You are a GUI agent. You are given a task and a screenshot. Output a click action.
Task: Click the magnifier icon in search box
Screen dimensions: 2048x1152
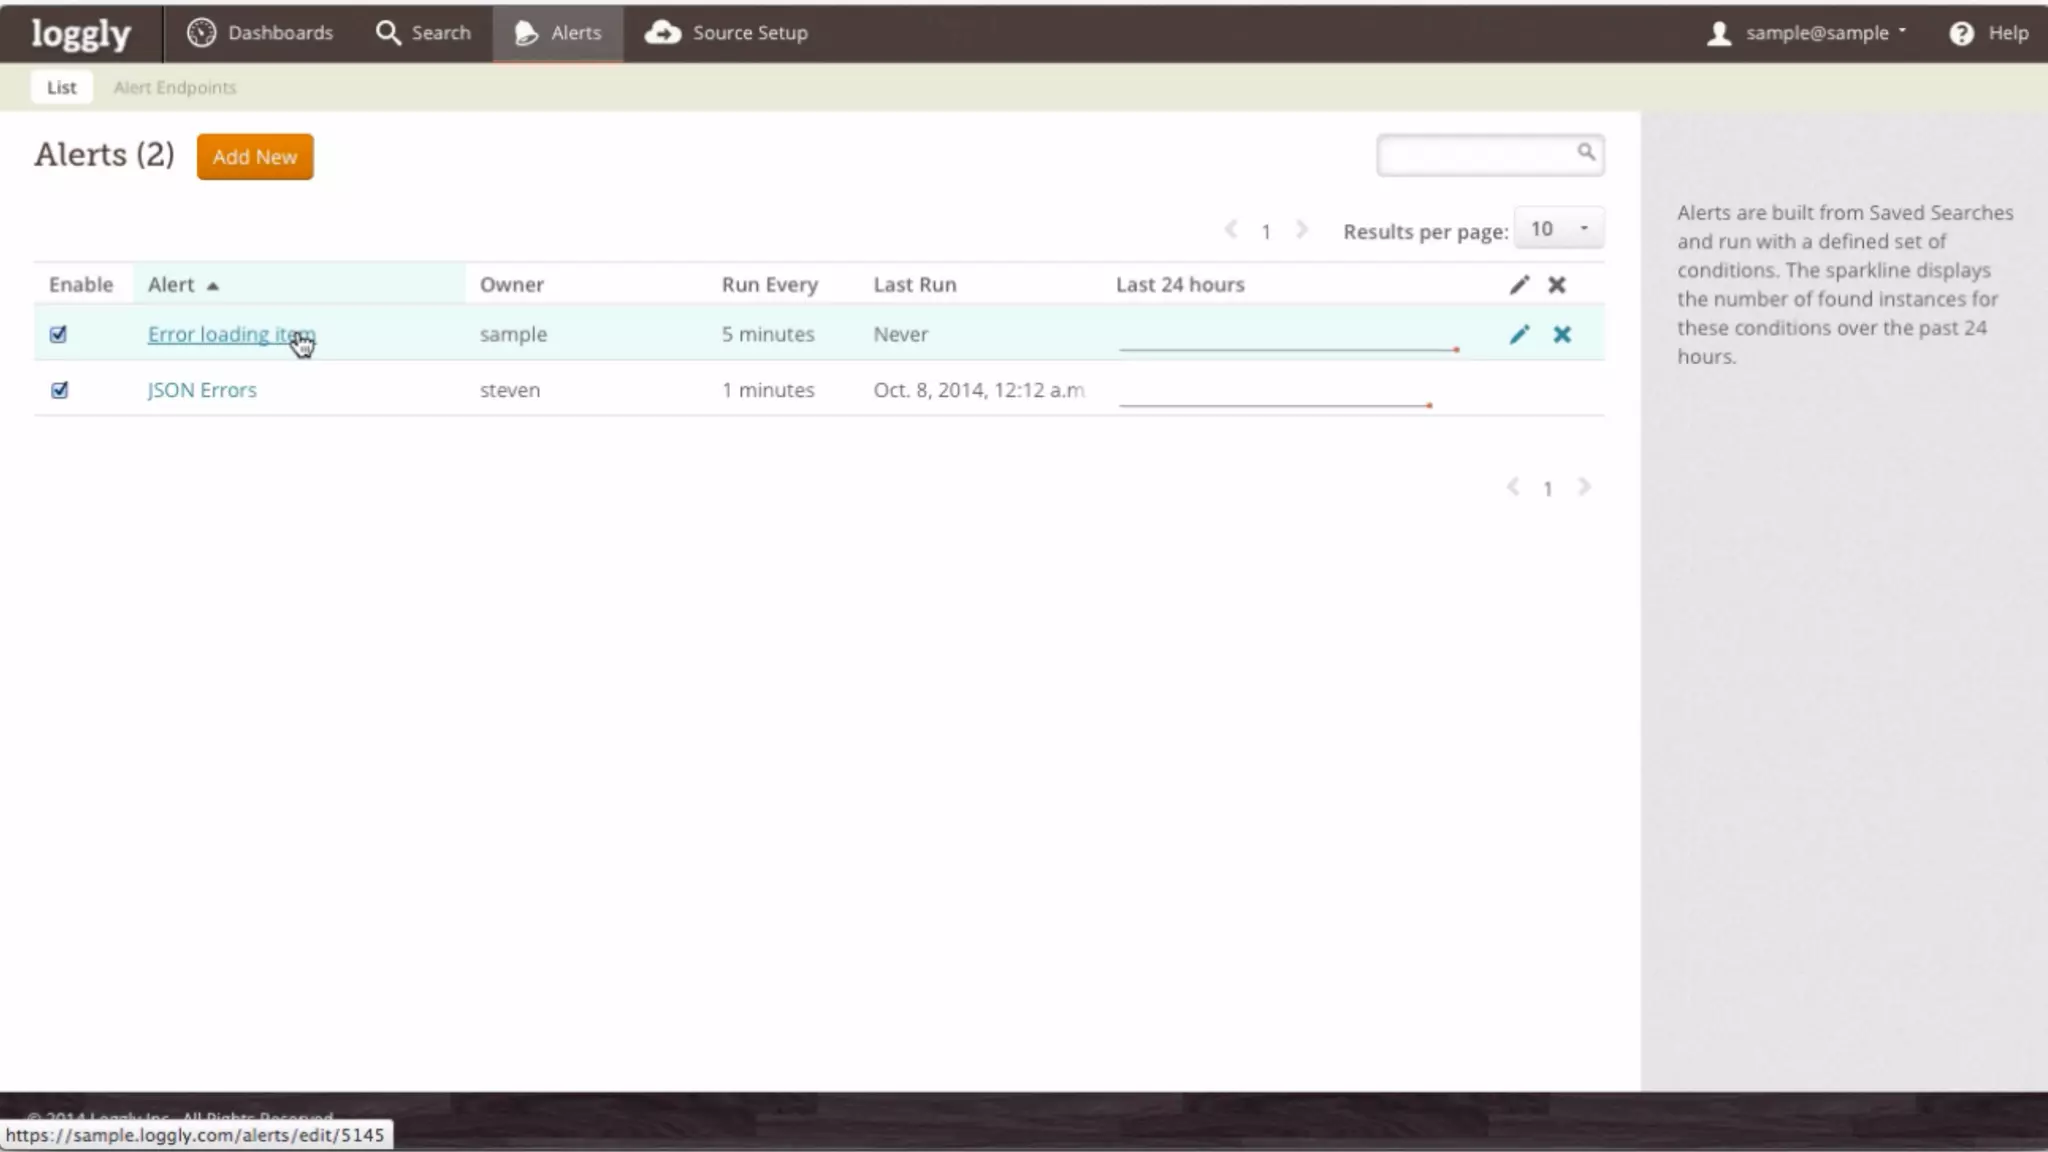click(1586, 152)
